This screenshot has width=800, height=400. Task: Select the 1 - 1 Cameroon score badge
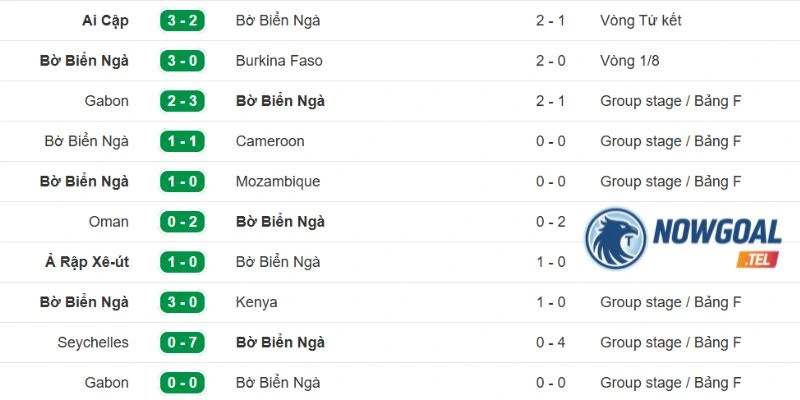pyautogui.click(x=182, y=141)
